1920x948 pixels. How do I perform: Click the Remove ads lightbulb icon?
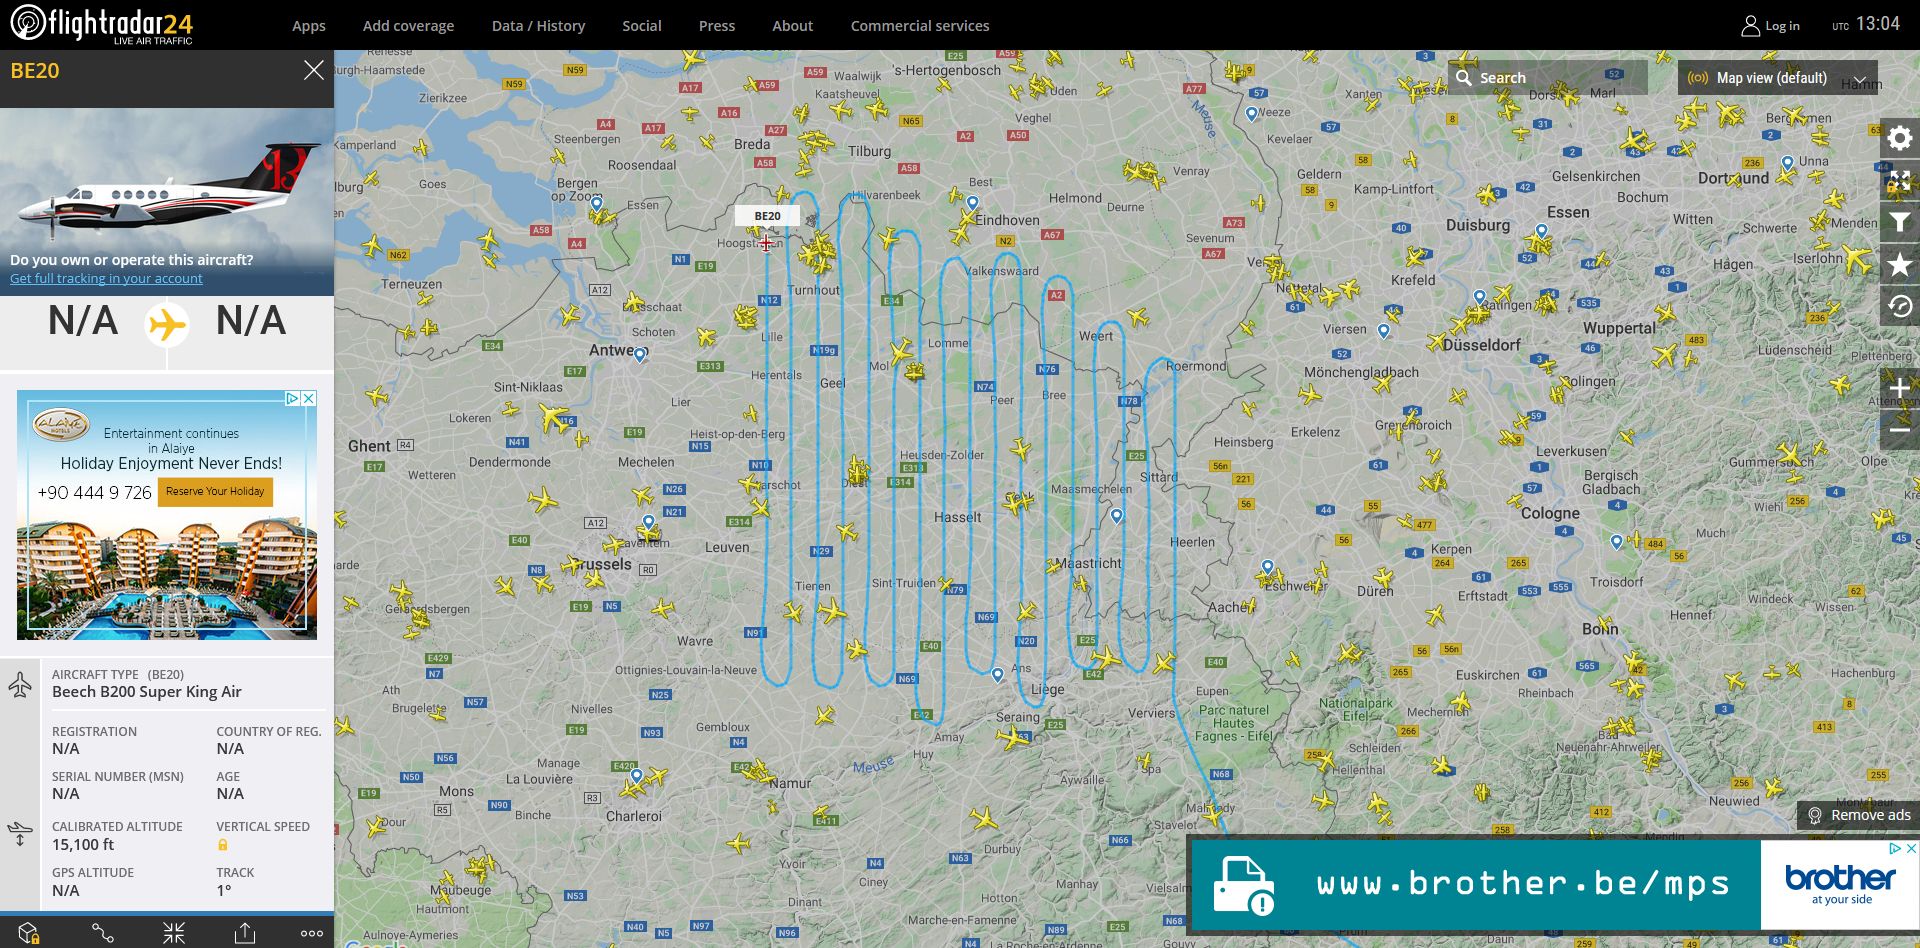[x=1815, y=815]
